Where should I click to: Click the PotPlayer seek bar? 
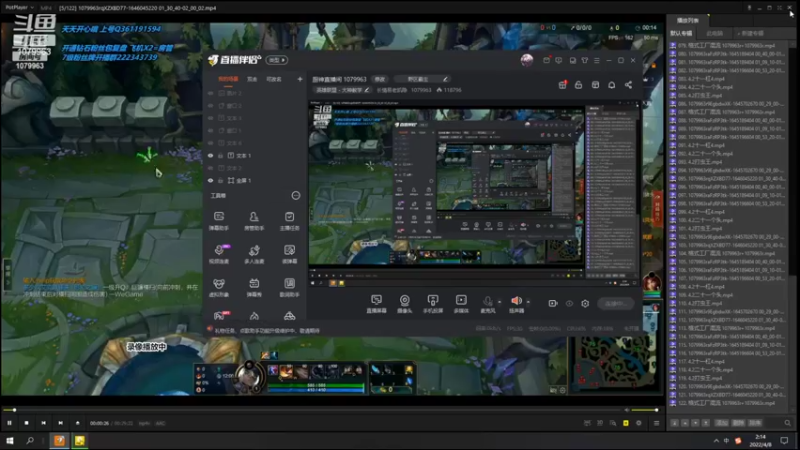pos(312,410)
